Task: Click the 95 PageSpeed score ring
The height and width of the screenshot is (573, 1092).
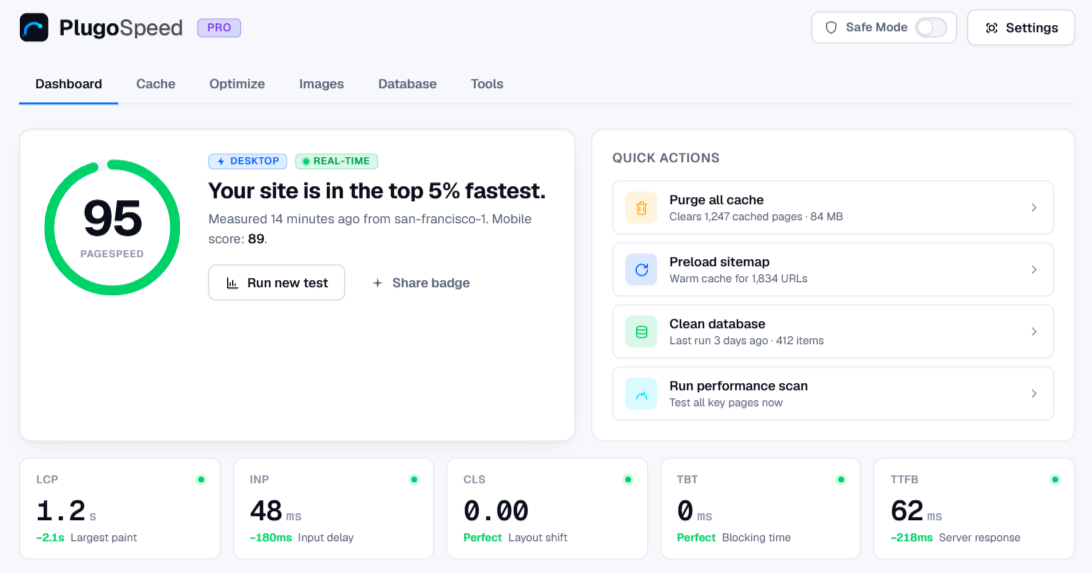Action: pos(112,228)
